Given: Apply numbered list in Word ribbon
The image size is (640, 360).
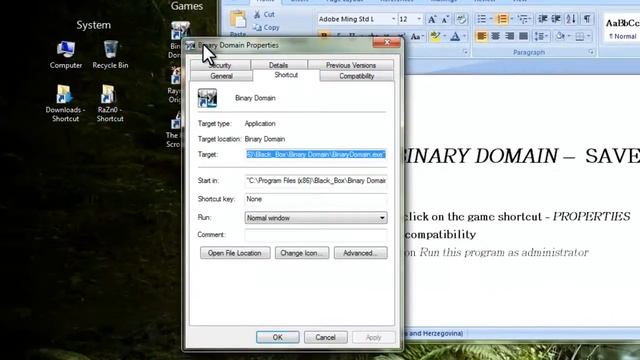Looking at the screenshot, I should click(x=502, y=19).
